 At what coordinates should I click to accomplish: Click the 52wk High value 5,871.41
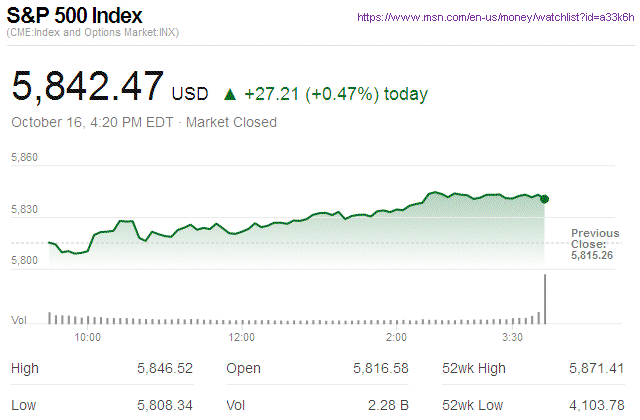(596, 369)
